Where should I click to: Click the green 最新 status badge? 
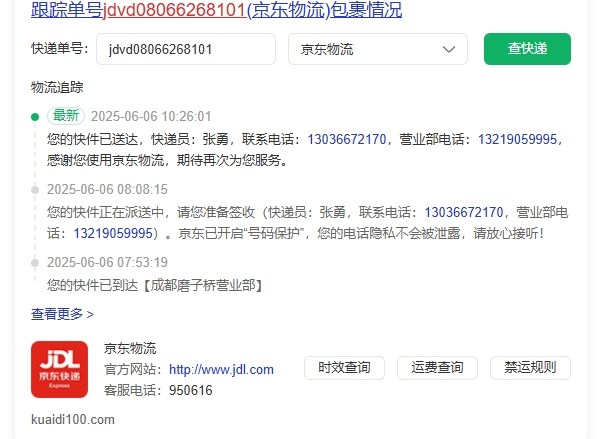click(x=66, y=116)
